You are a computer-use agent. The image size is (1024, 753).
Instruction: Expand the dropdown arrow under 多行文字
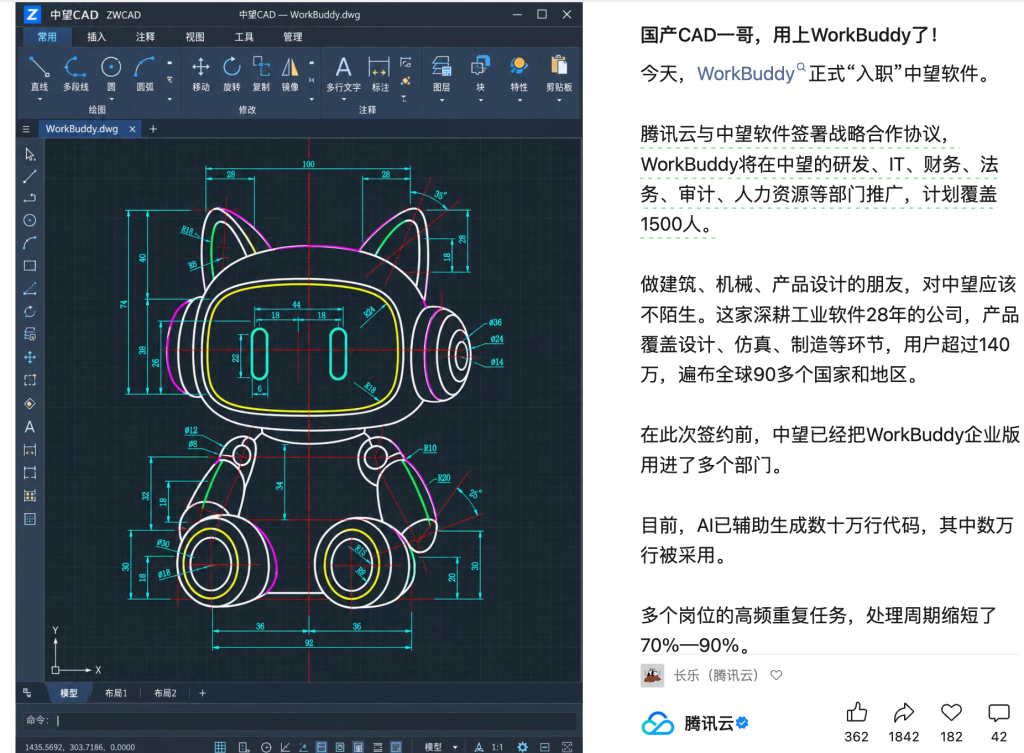pos(344,99)
